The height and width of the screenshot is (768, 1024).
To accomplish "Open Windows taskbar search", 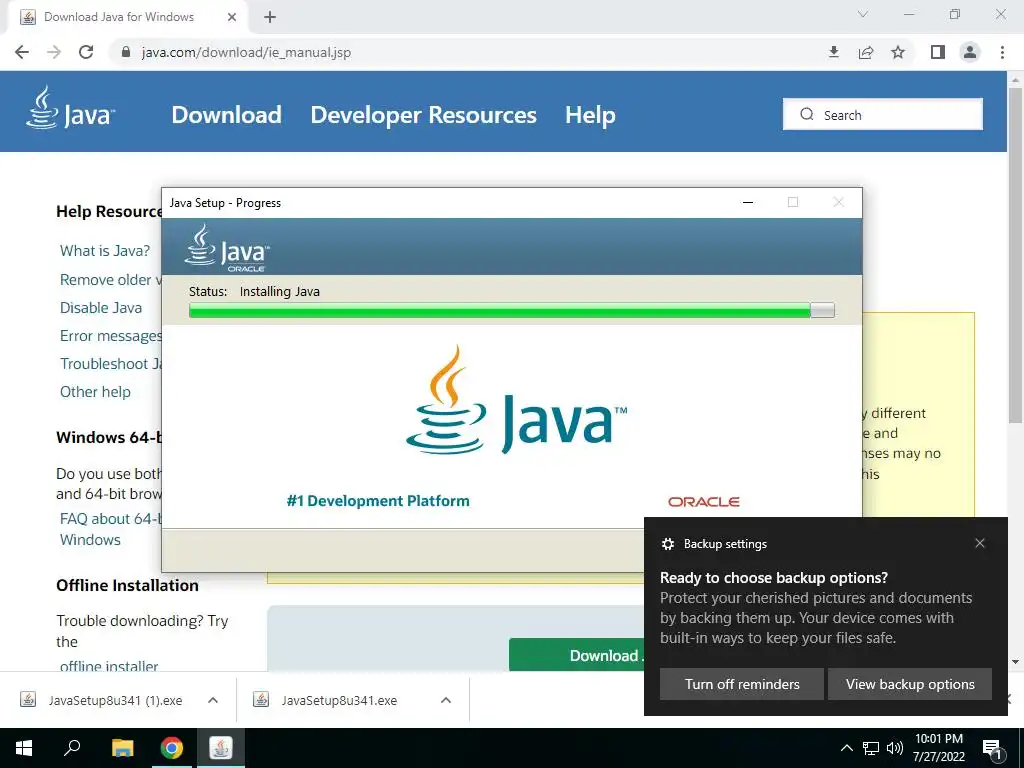I will (72, 748).
